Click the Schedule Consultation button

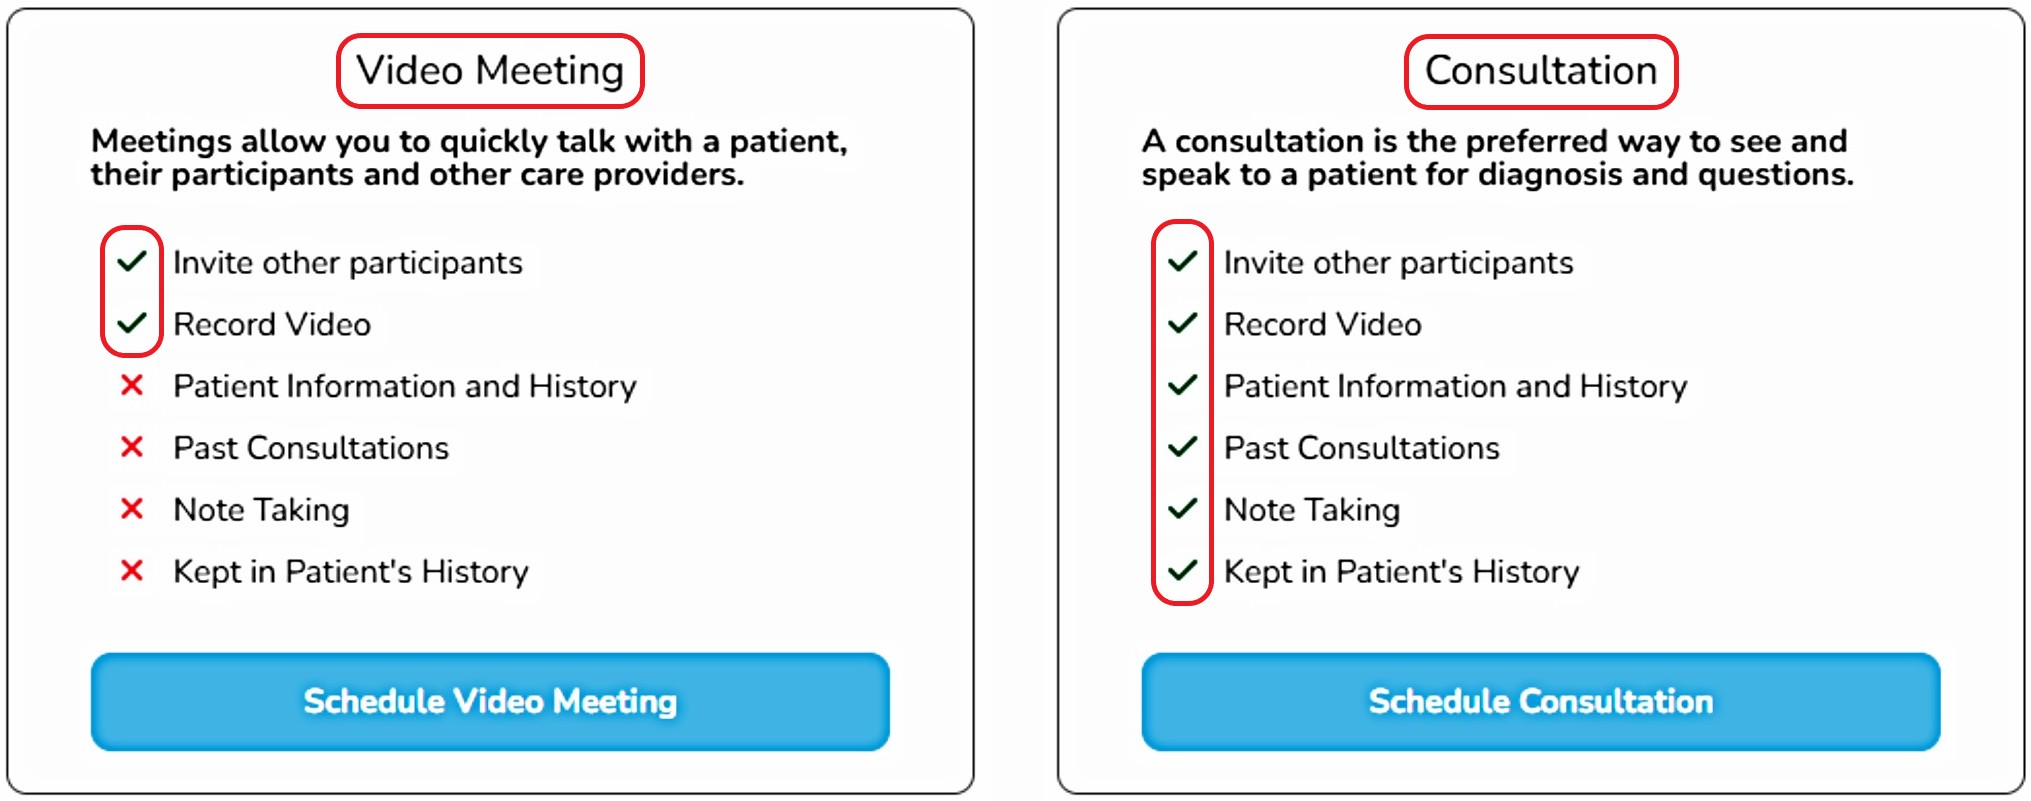pyautogui.click(x=1540, y=701)
